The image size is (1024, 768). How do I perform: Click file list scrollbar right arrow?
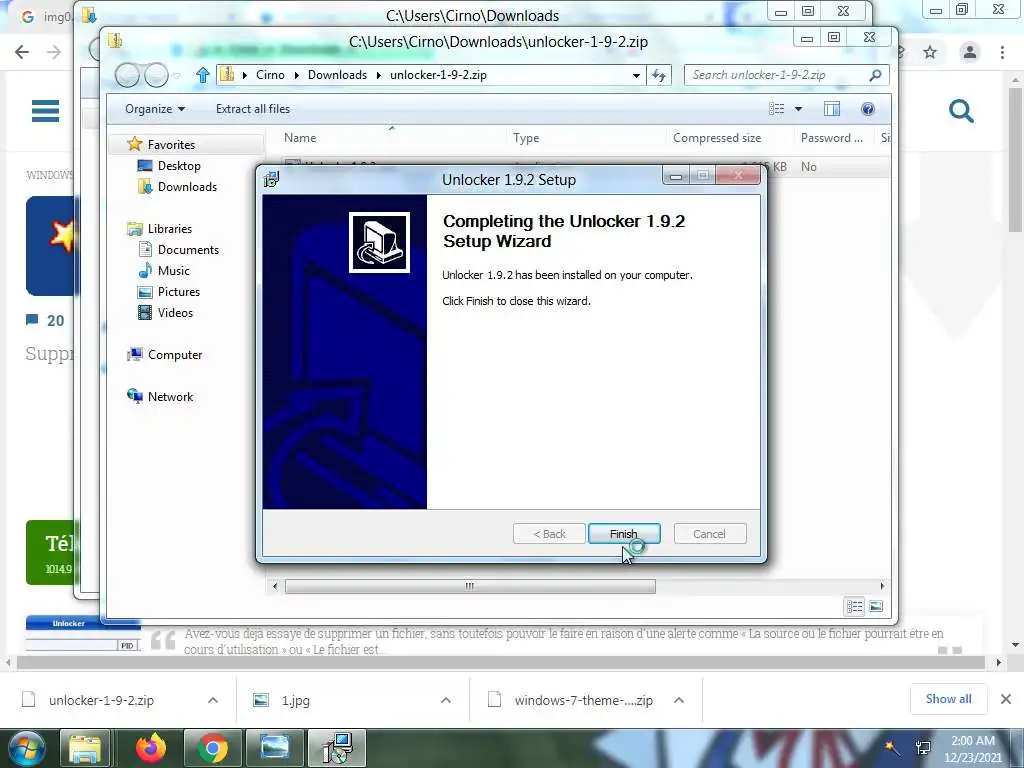[882, 586]
